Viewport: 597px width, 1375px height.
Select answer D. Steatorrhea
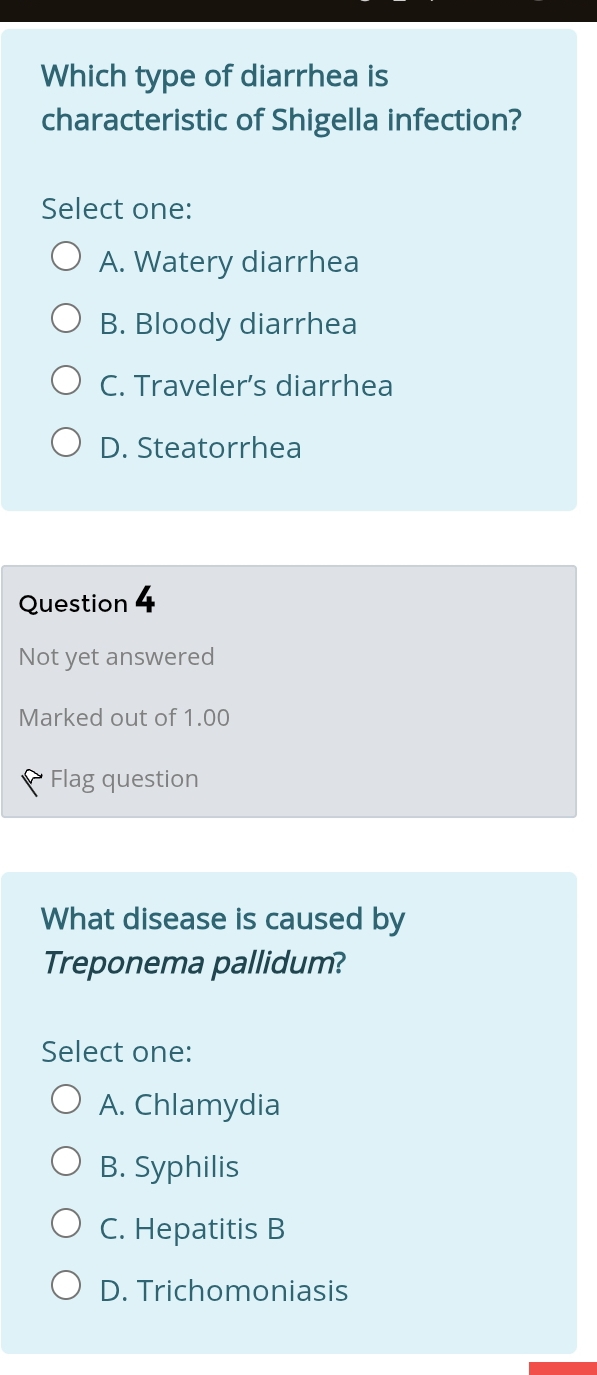[65, 441]
